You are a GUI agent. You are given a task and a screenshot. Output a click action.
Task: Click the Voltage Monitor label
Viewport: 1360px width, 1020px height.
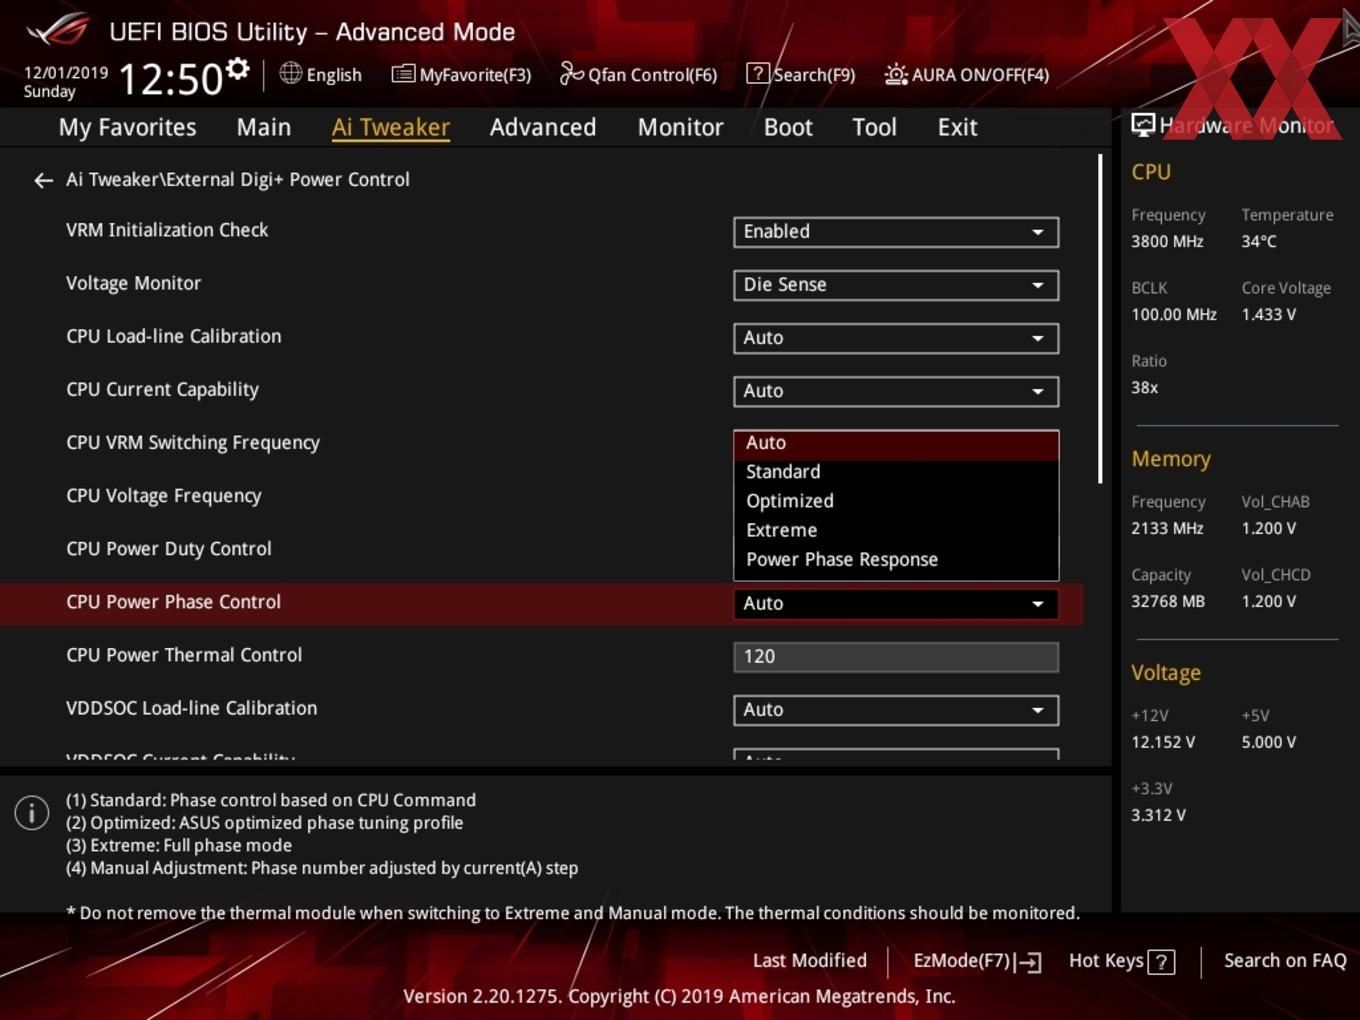pos(133,283)
